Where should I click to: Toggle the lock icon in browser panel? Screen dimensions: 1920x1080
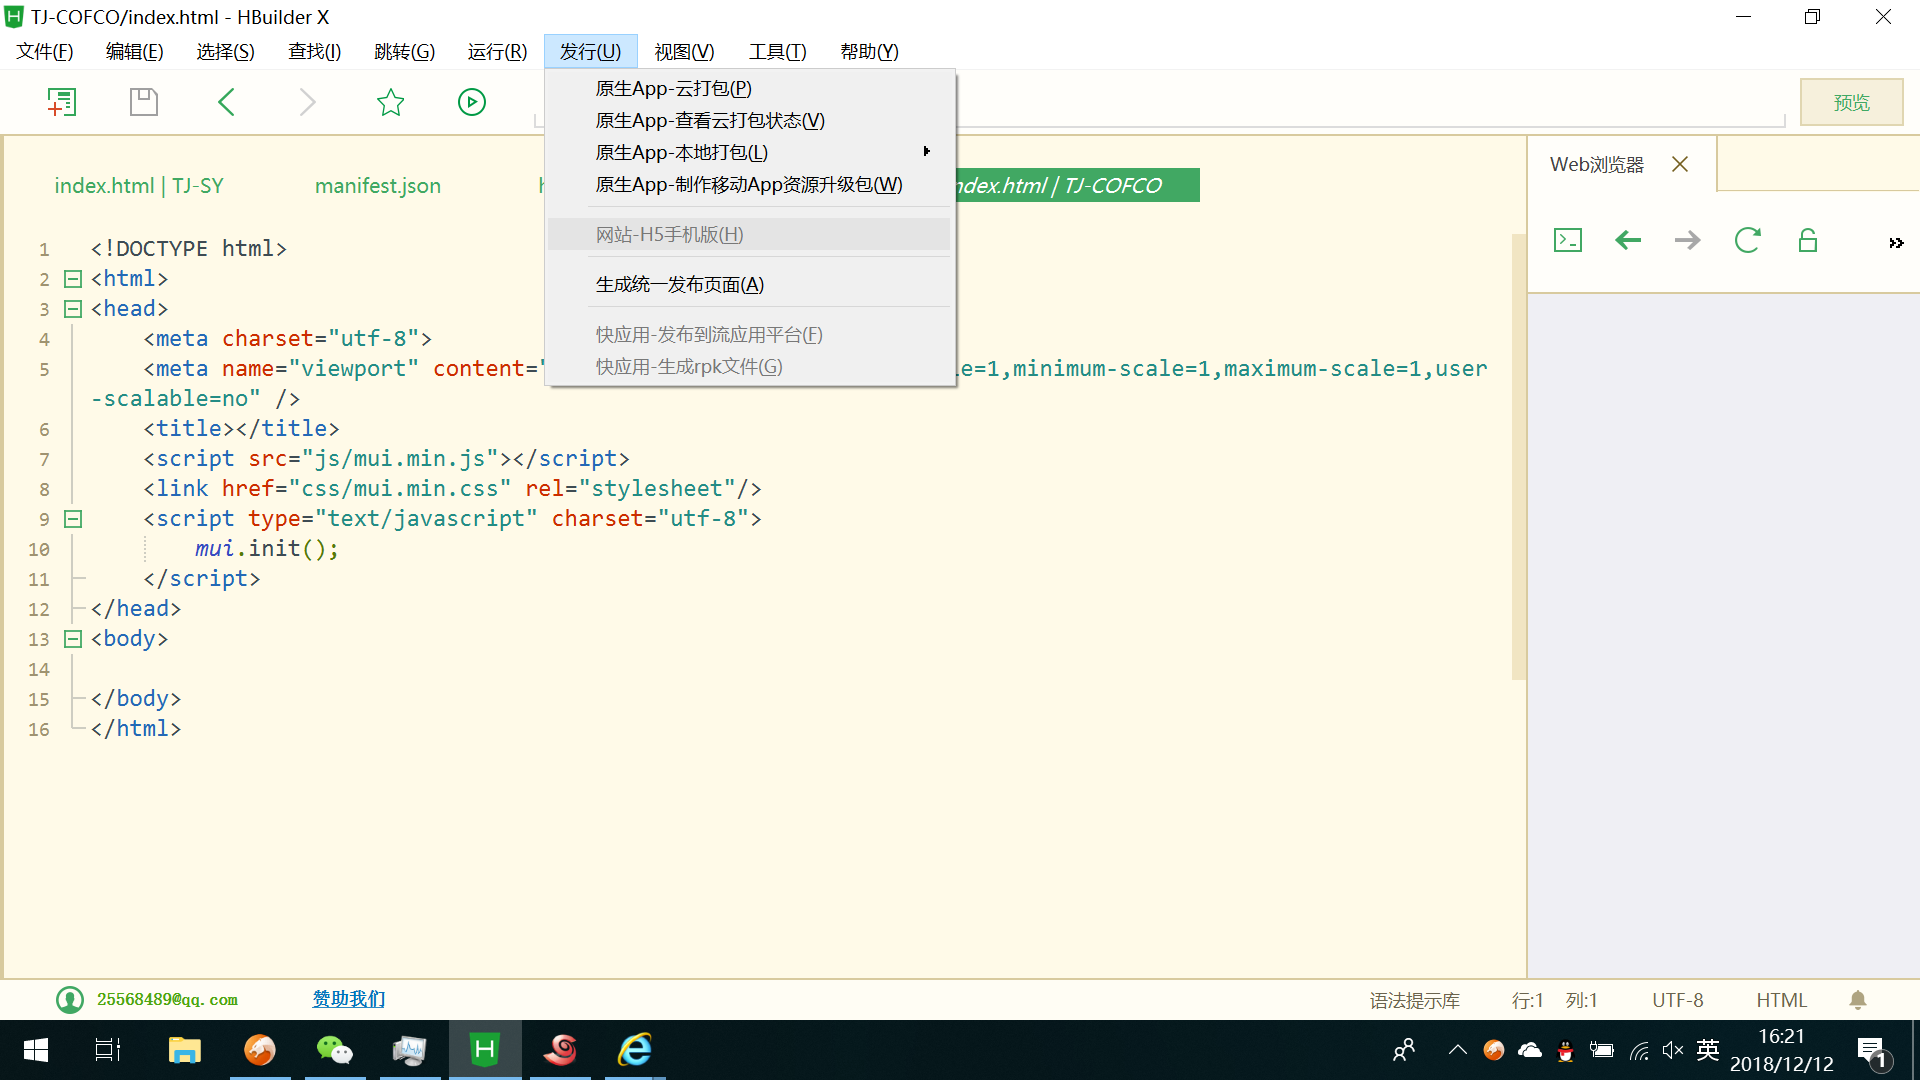[1807, 240]
